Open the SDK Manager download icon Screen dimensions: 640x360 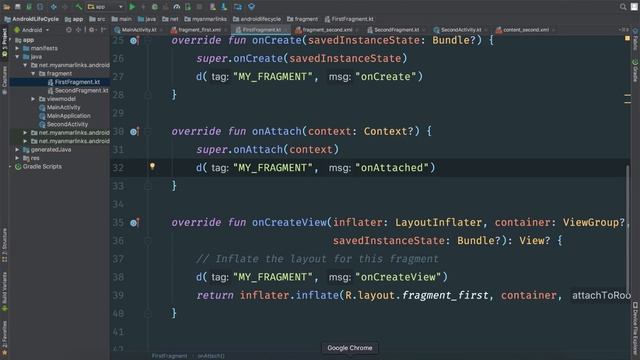tap(224, 7)
